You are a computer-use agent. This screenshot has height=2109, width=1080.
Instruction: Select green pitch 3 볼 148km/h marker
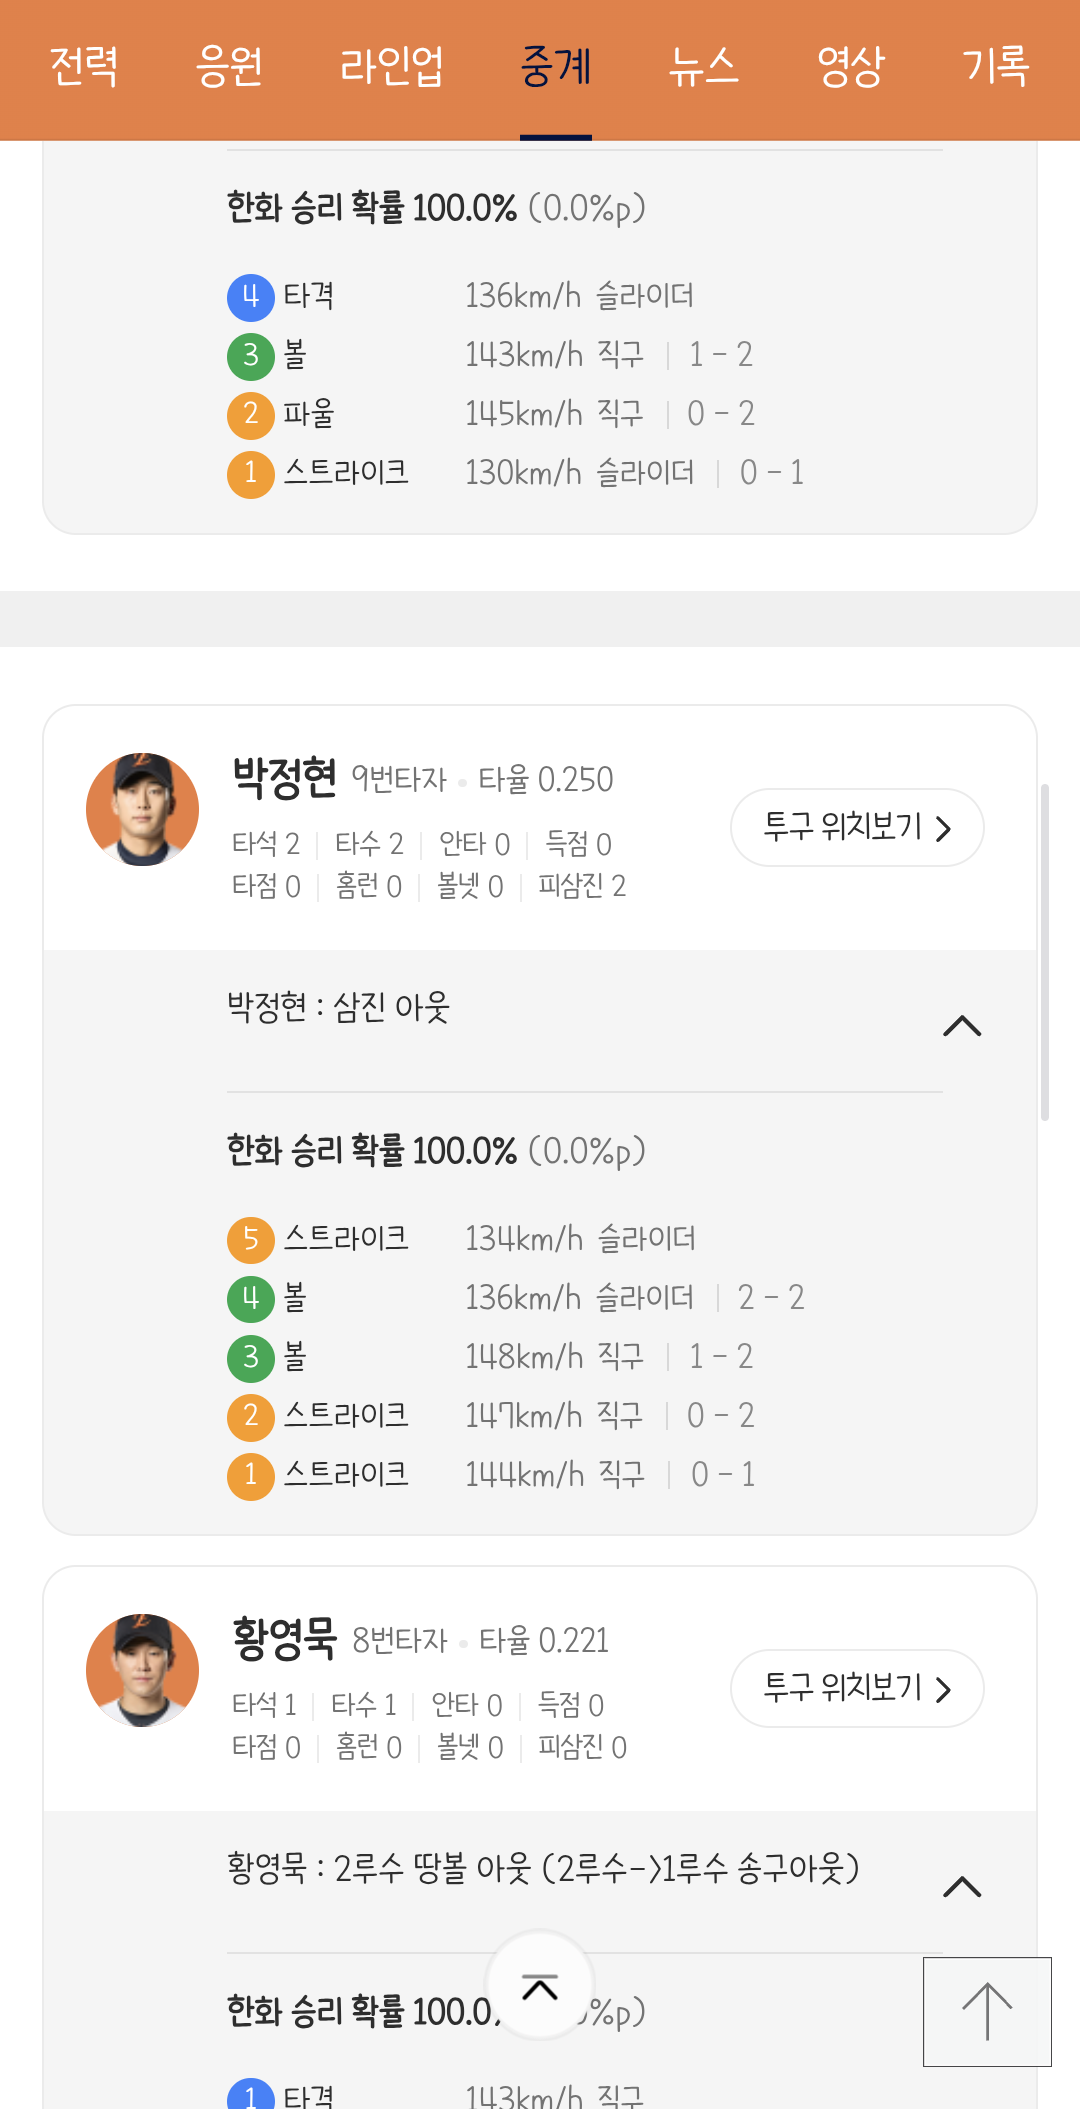(x=251, y=1357)
